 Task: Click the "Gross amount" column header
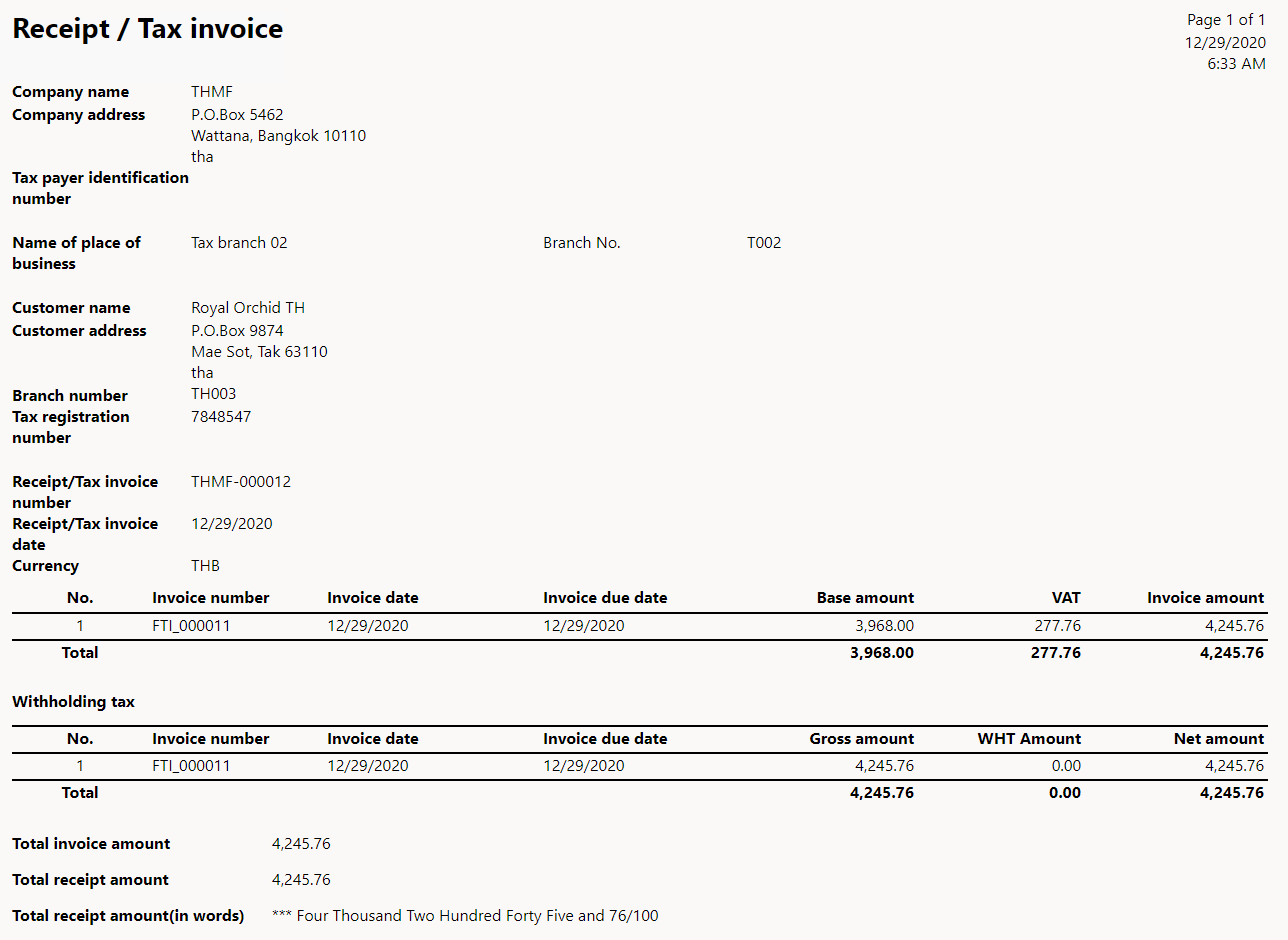861,739
